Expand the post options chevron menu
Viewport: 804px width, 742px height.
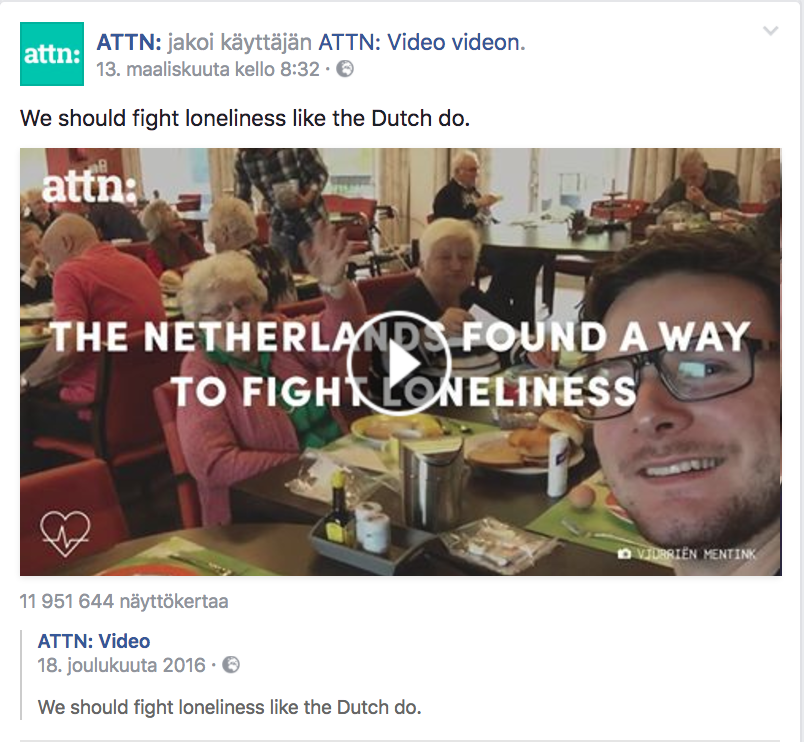tap(771, 31)
